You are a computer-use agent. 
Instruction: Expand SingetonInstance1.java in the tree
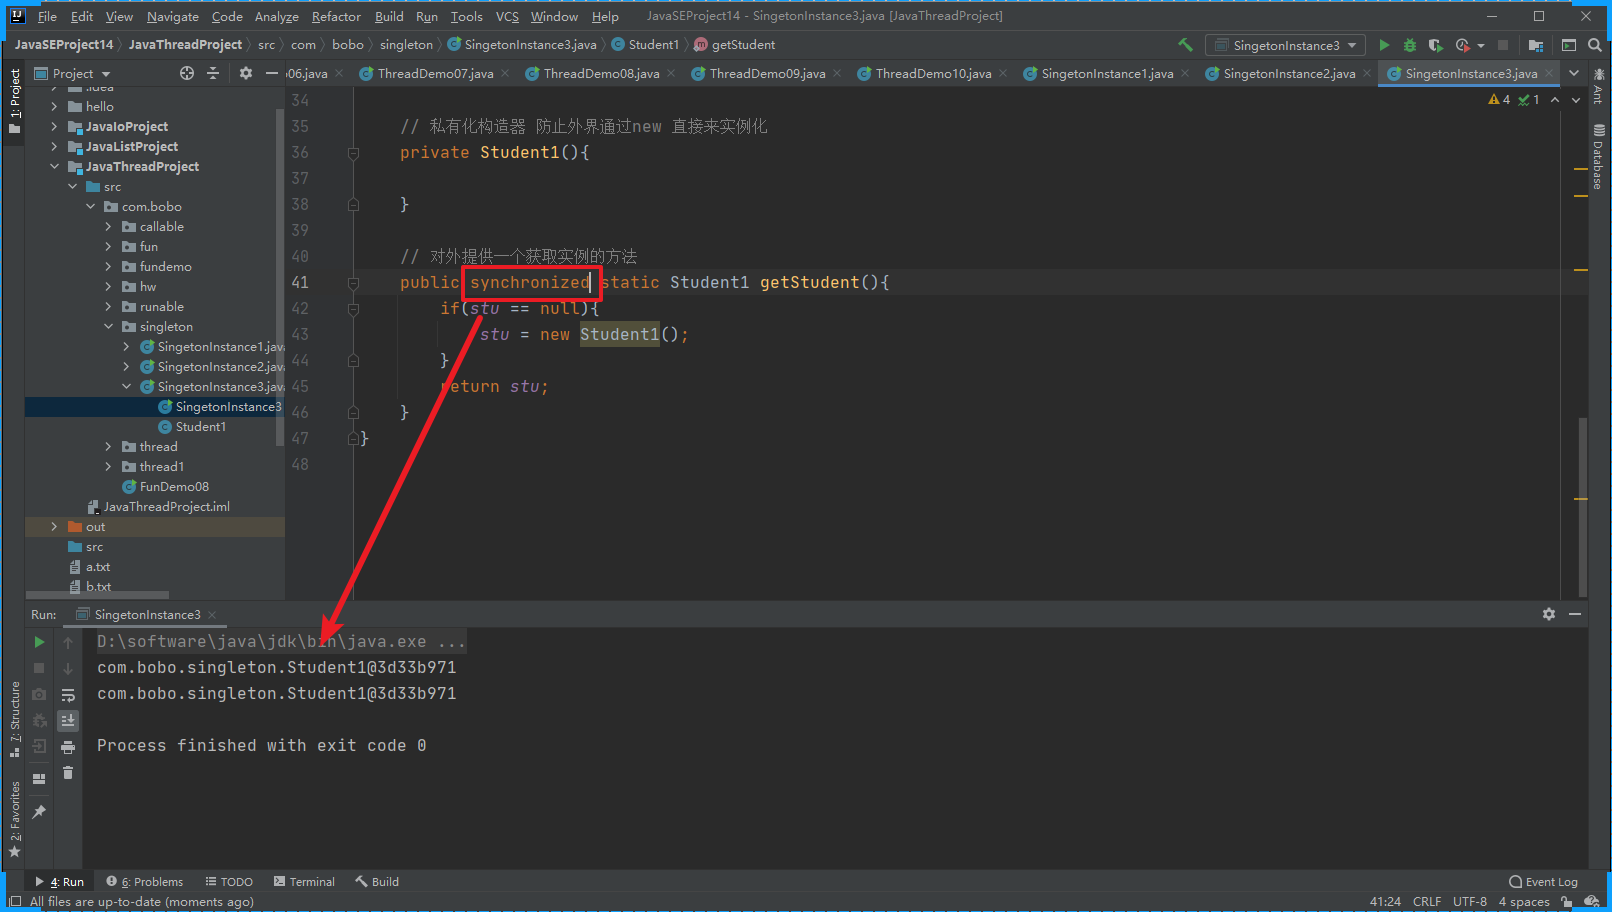pos(126,347)
